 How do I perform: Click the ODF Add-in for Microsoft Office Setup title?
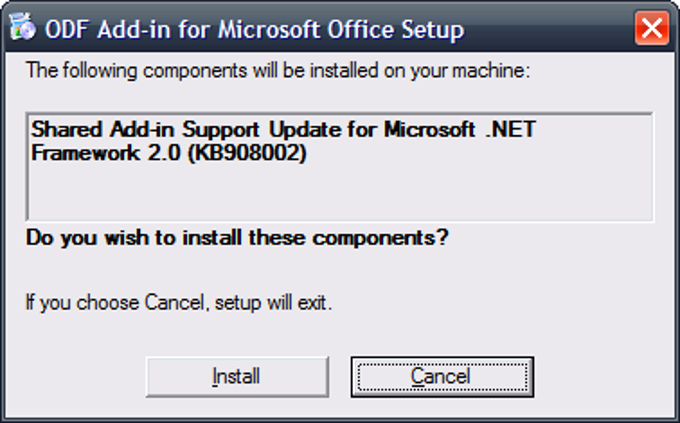pyautogui.click(x=255, y=30)
